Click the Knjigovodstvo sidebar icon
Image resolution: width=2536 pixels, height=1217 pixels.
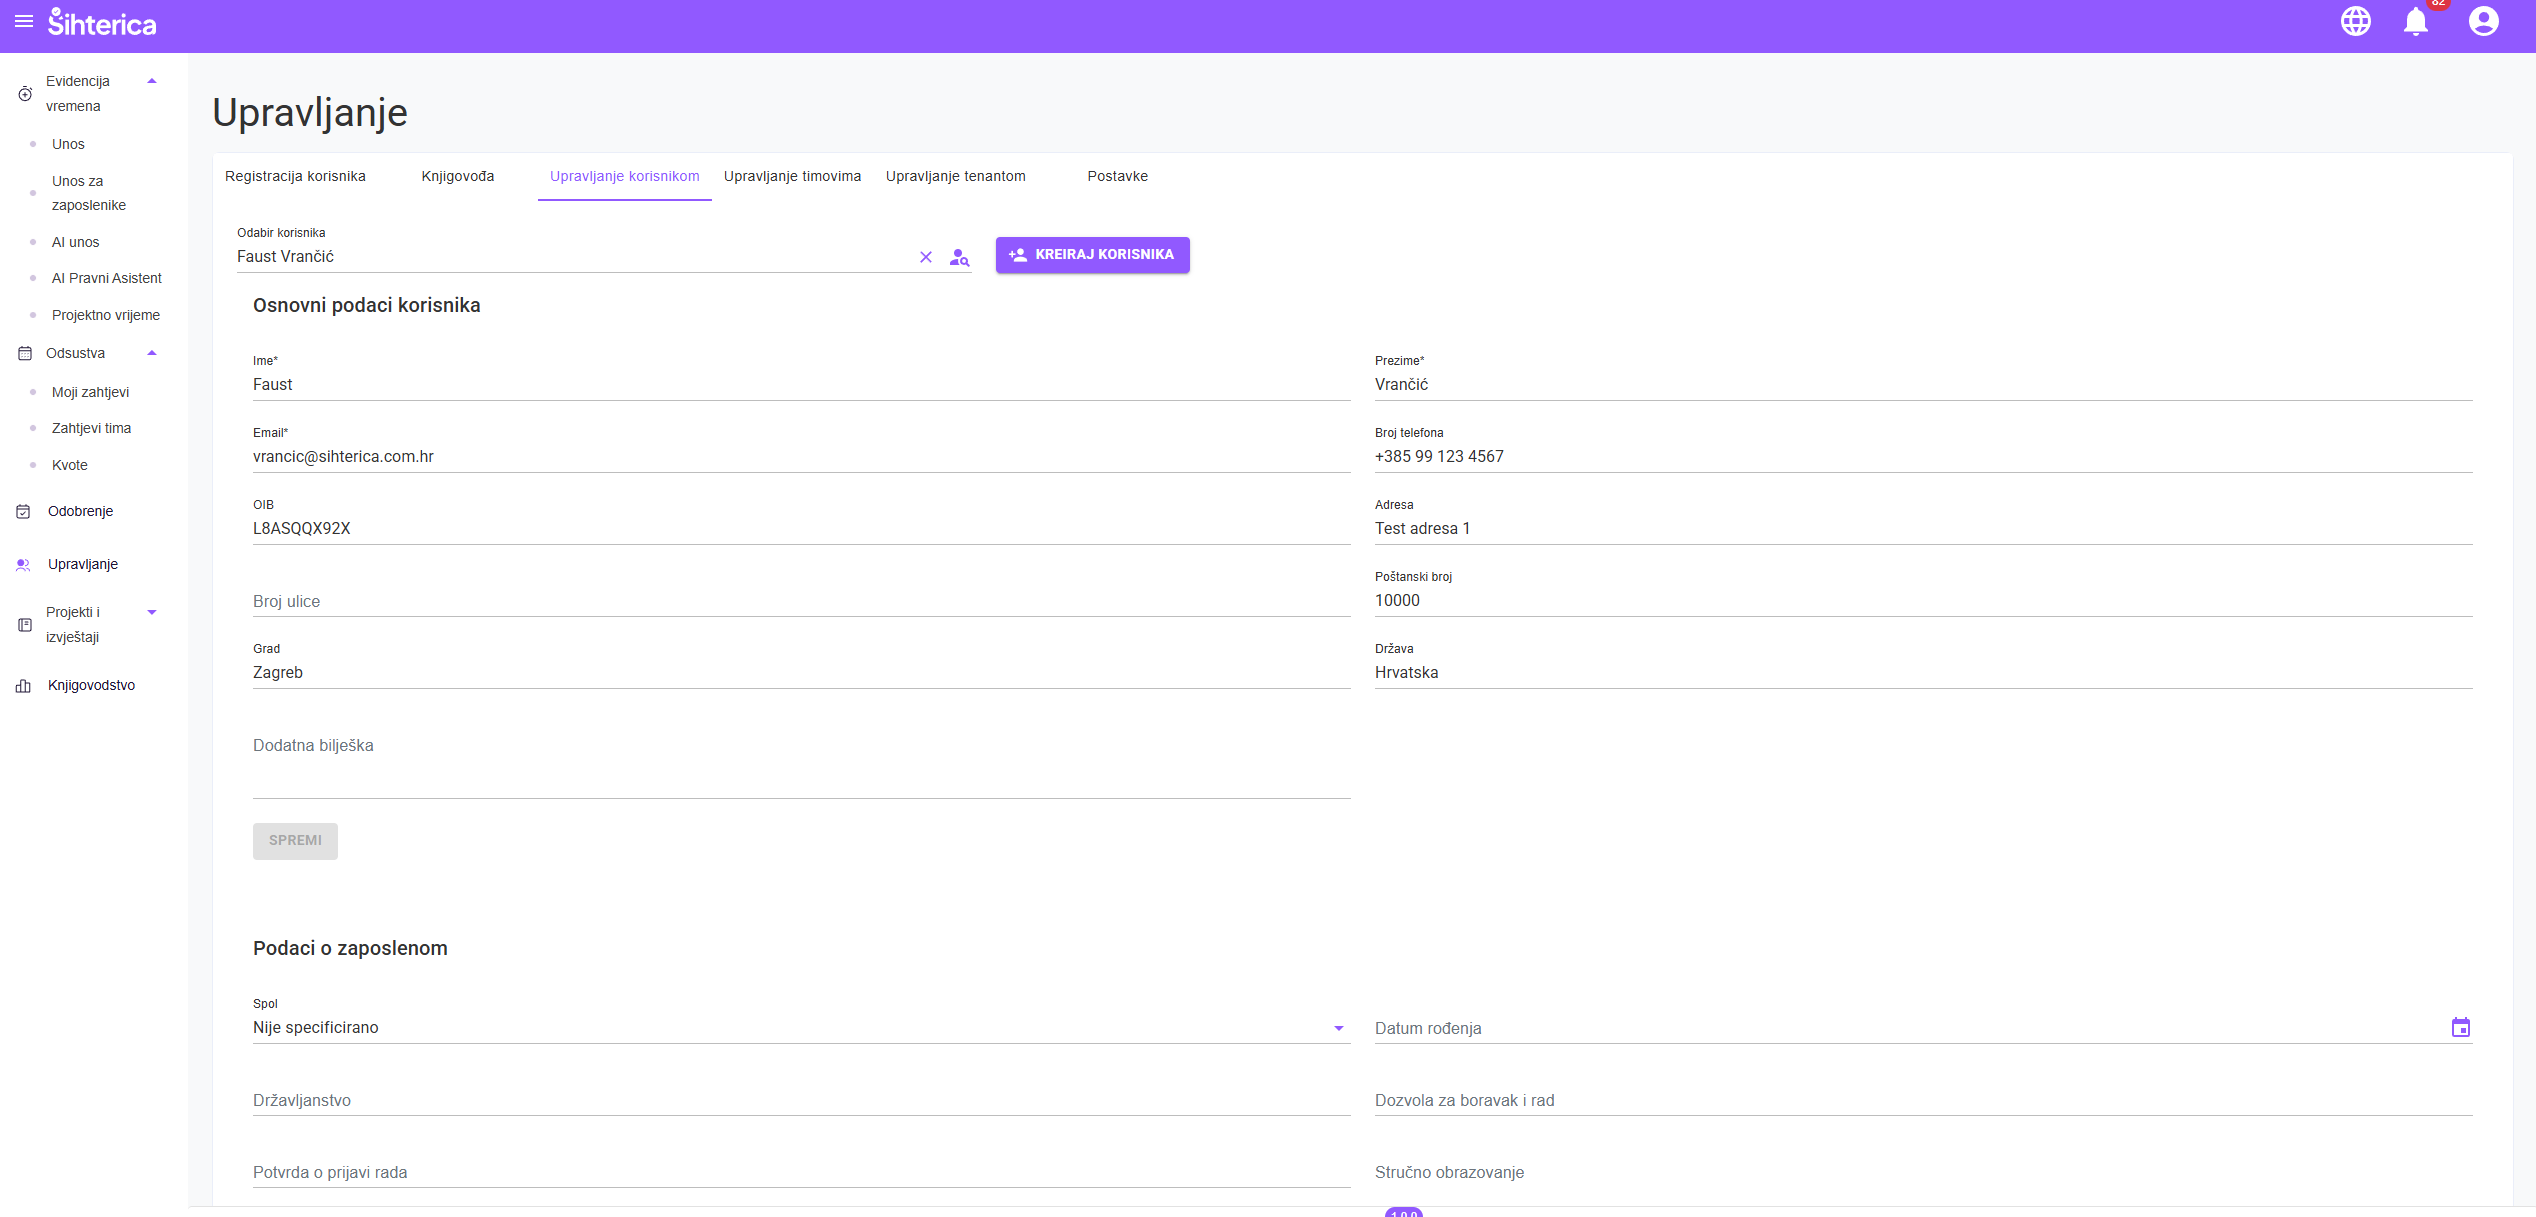[24, 686]
